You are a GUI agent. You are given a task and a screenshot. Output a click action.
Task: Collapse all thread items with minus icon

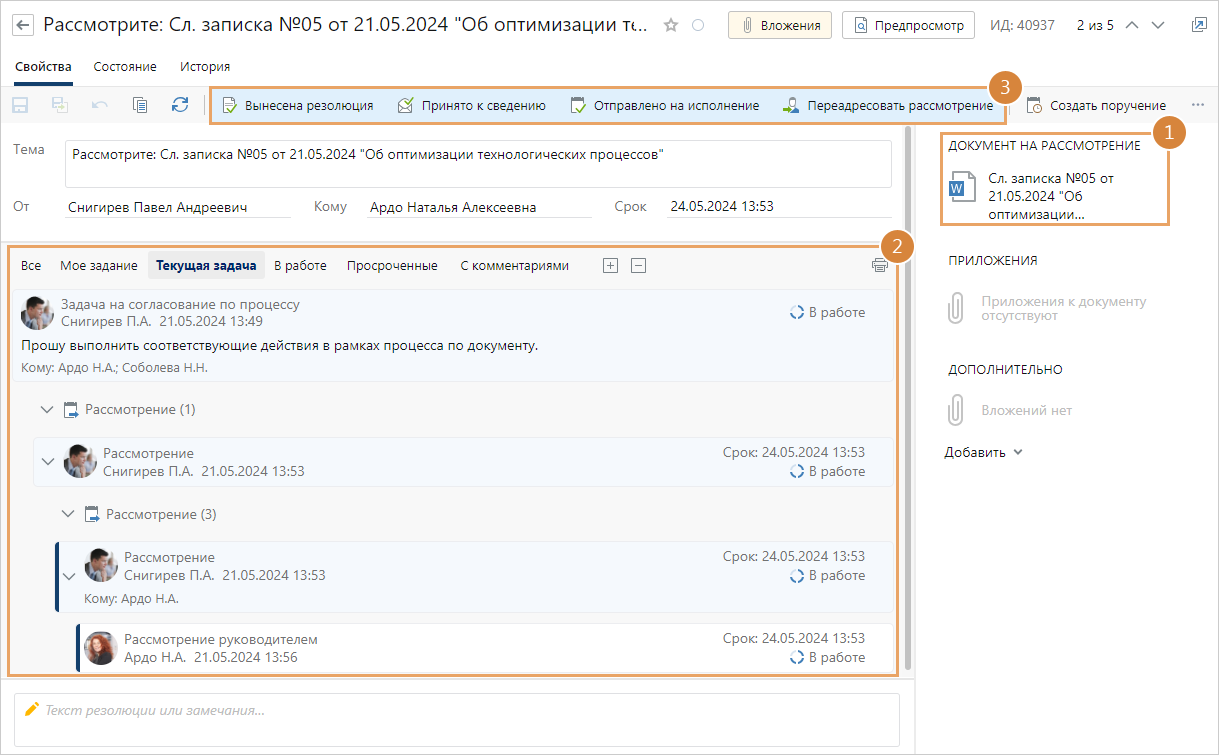[639, 265]
